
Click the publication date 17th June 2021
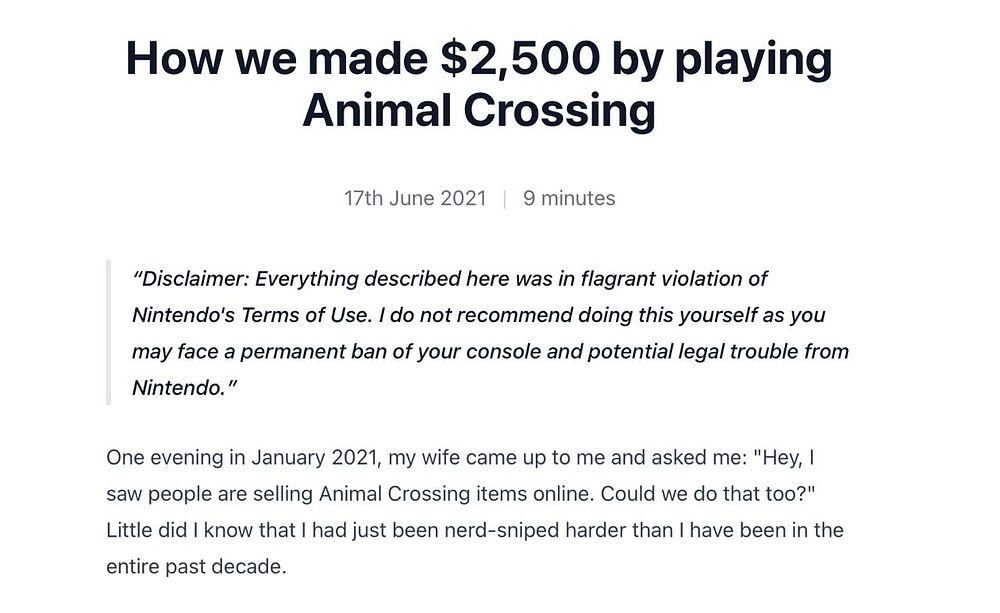coord(415,198)
